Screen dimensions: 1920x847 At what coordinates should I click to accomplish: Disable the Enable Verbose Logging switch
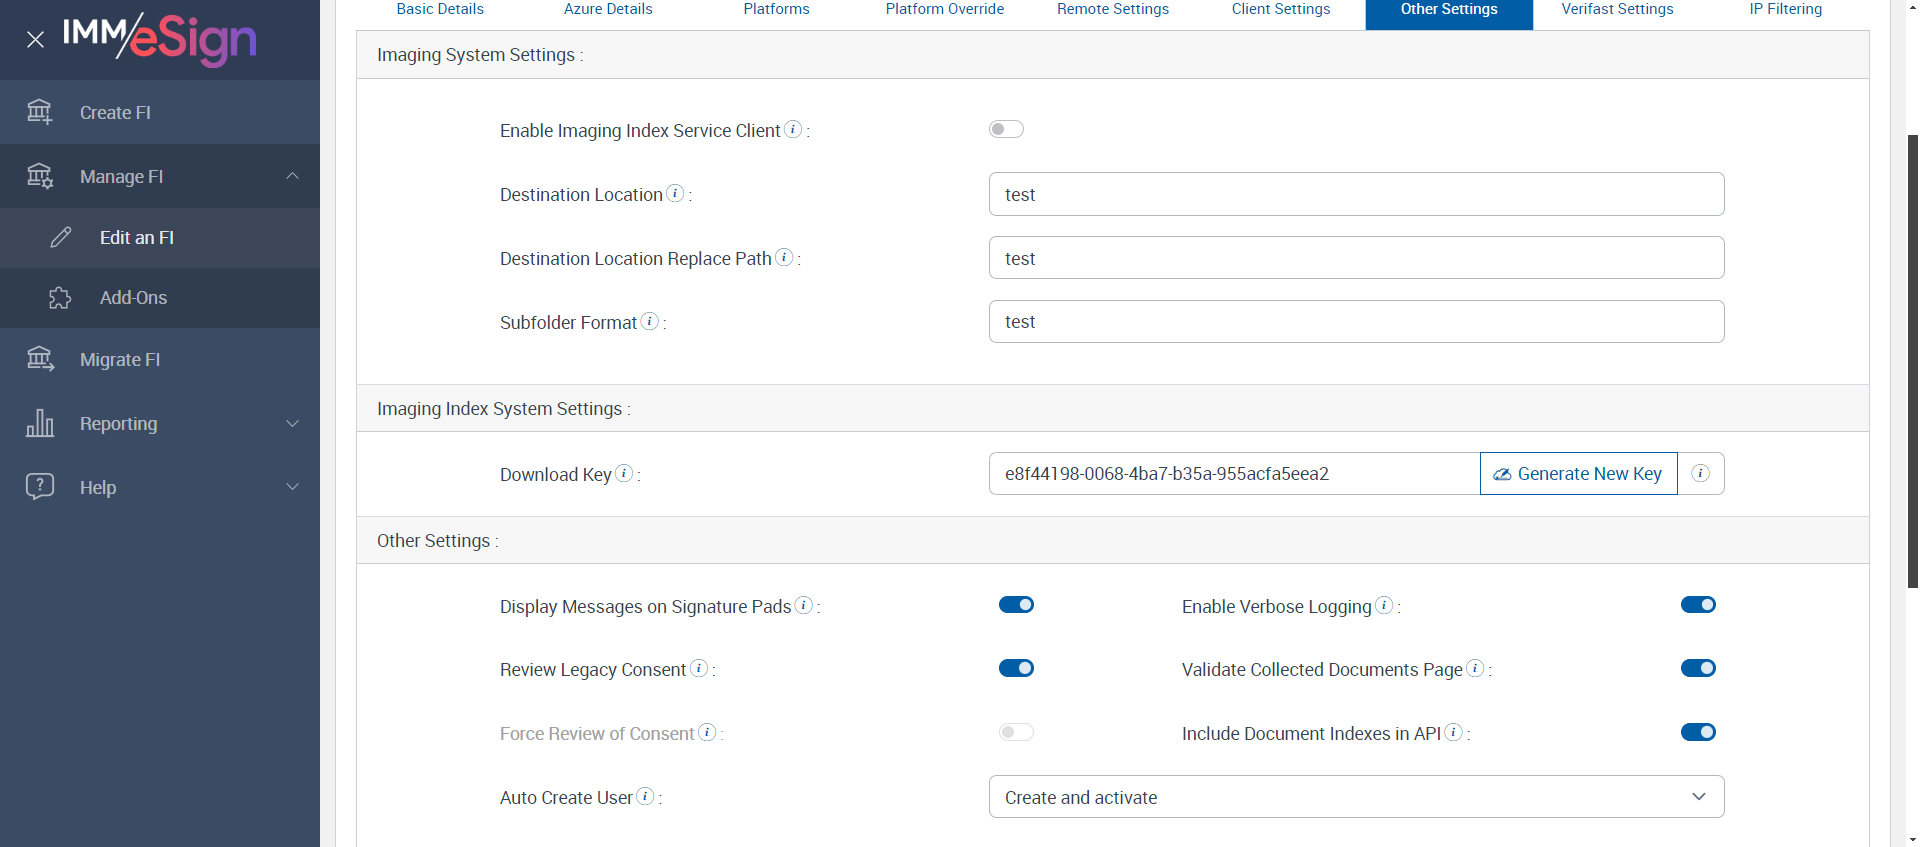point(1698,605)
